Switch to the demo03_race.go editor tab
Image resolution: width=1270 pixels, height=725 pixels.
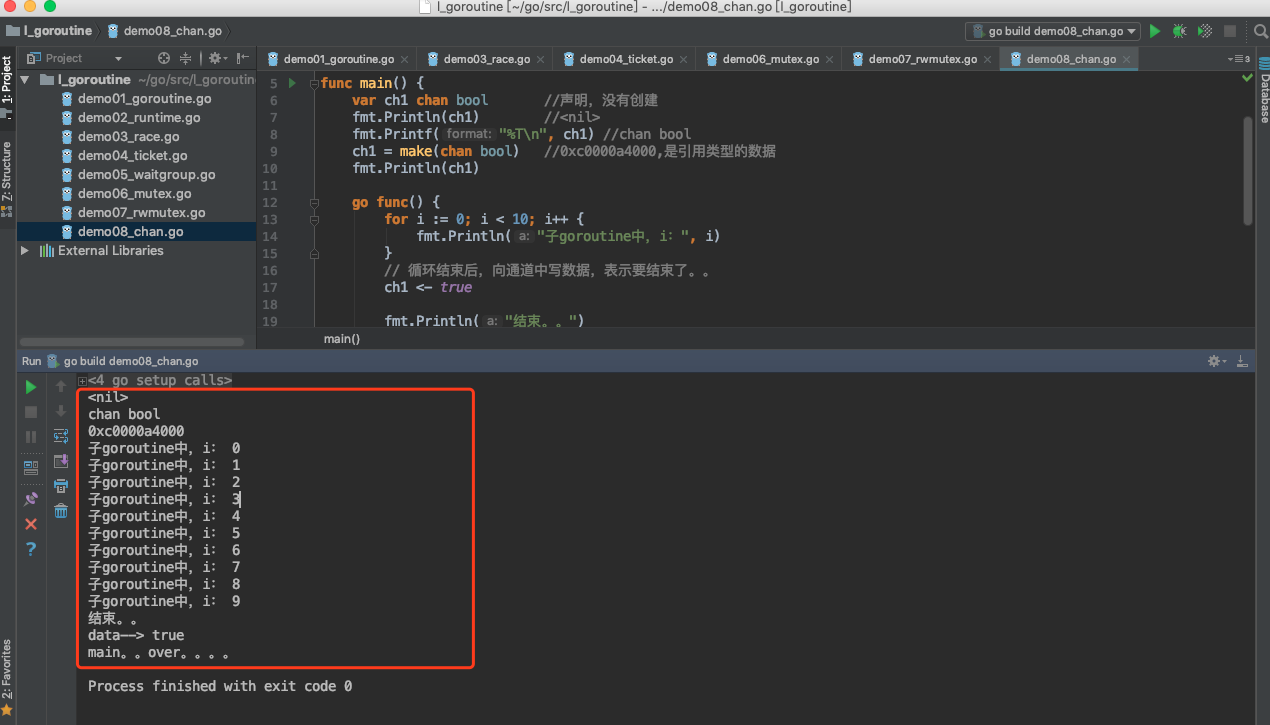coord(485,59)
